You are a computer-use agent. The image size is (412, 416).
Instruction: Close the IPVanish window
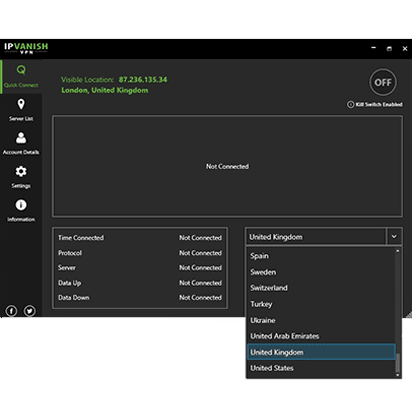coord(405,49)
